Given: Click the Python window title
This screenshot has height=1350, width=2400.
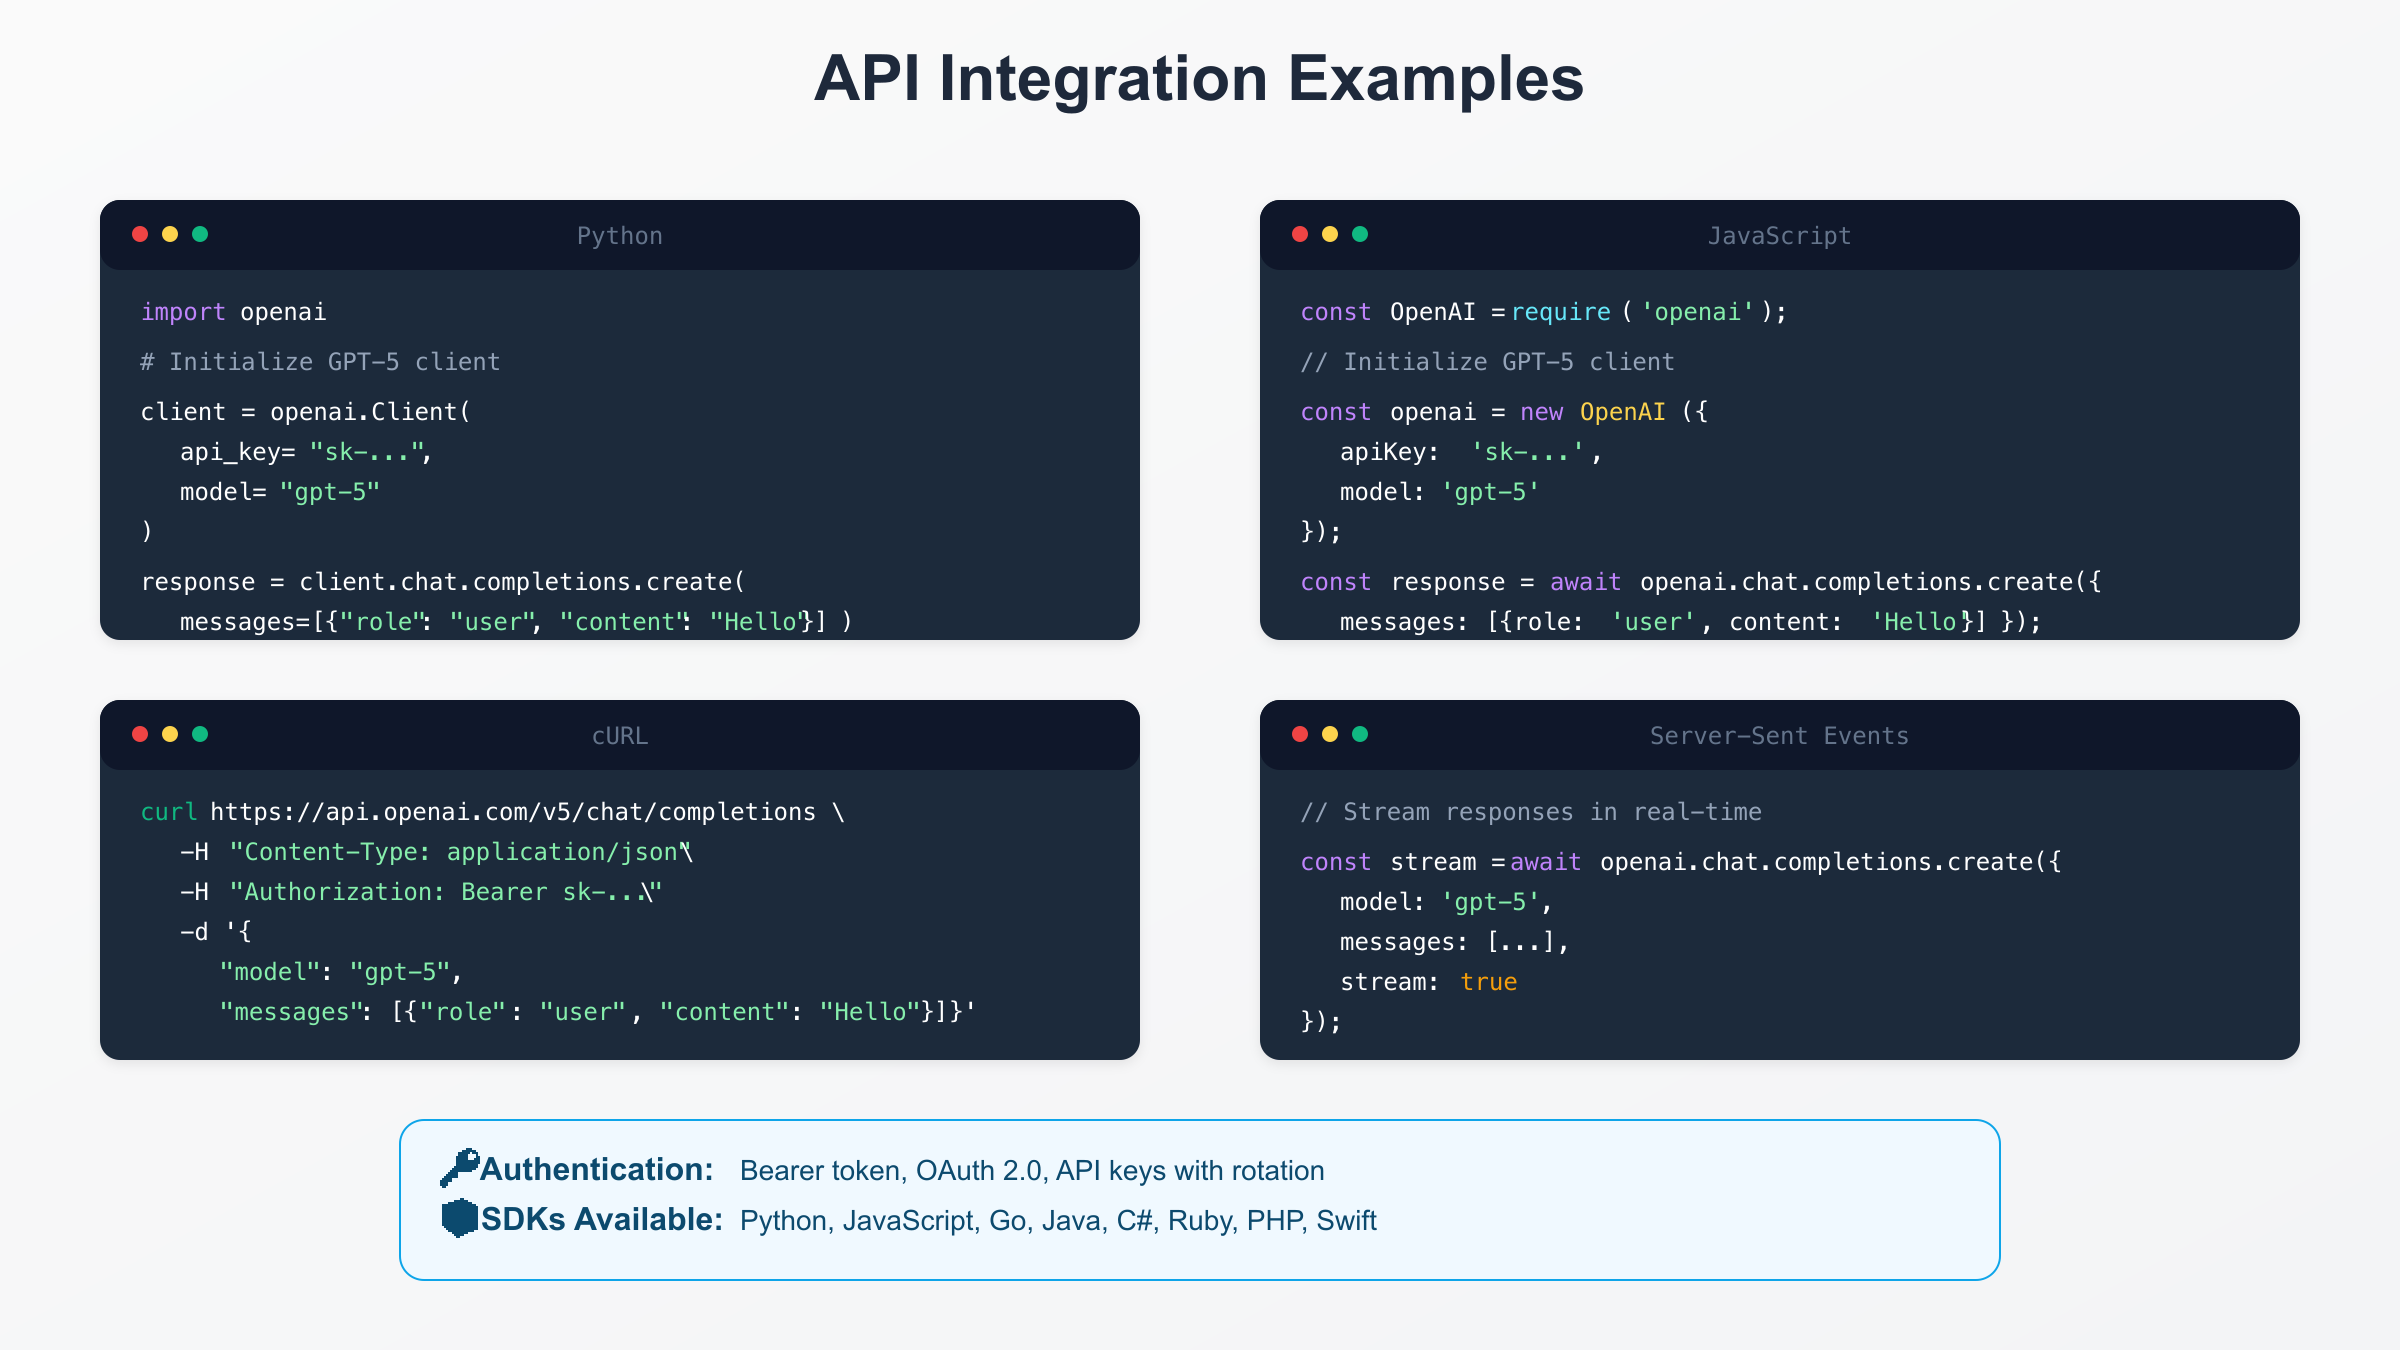Looking at the screenshot, I should (x=620, y=236).
